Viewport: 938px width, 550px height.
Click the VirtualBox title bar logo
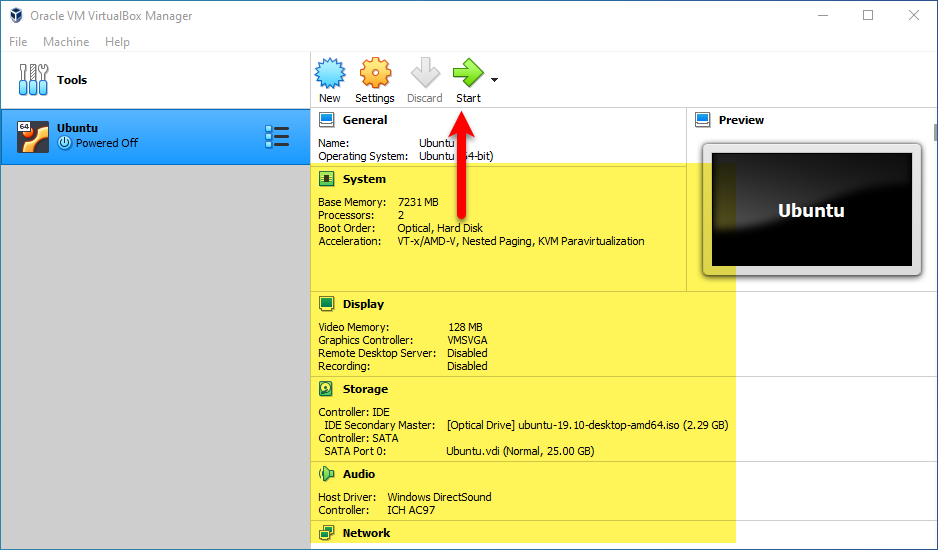point(16,16)
